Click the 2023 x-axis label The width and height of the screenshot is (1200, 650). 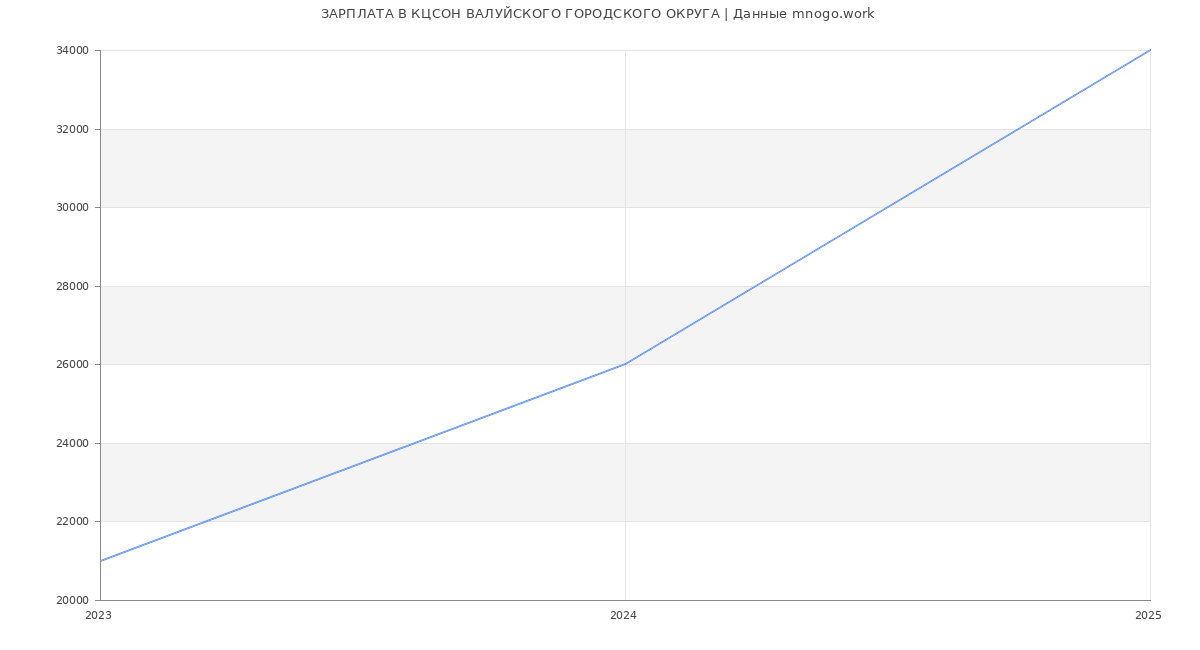[x=99, y=616]
